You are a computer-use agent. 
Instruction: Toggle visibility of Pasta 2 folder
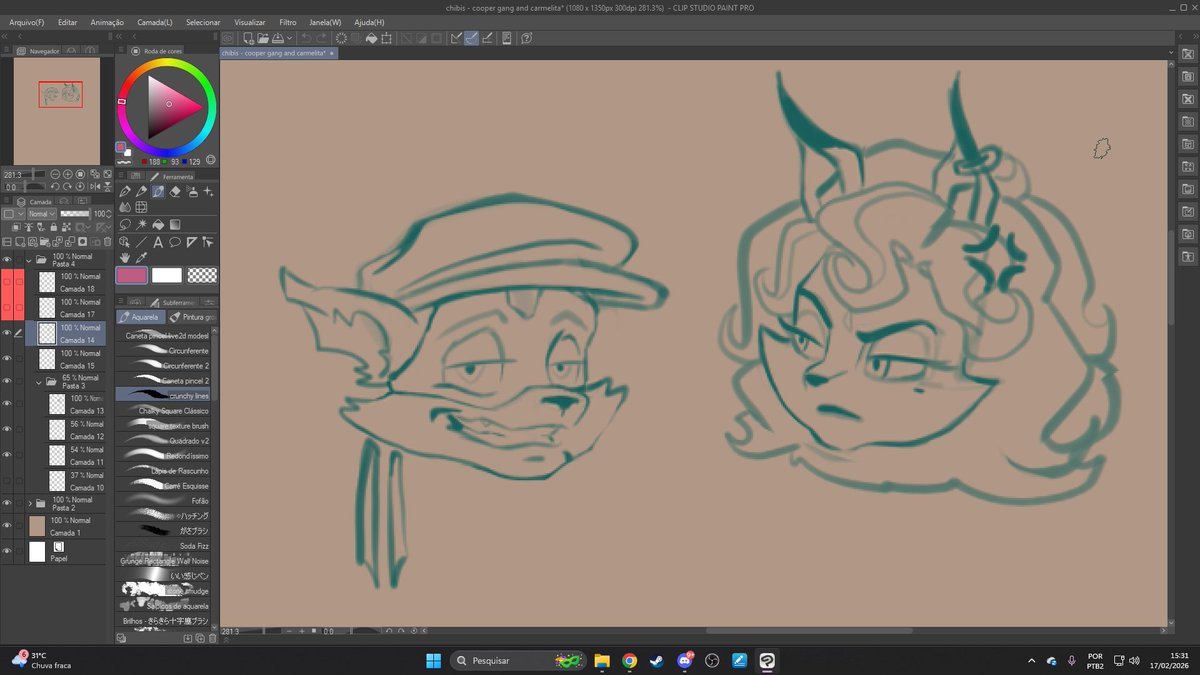coord(7,503)
